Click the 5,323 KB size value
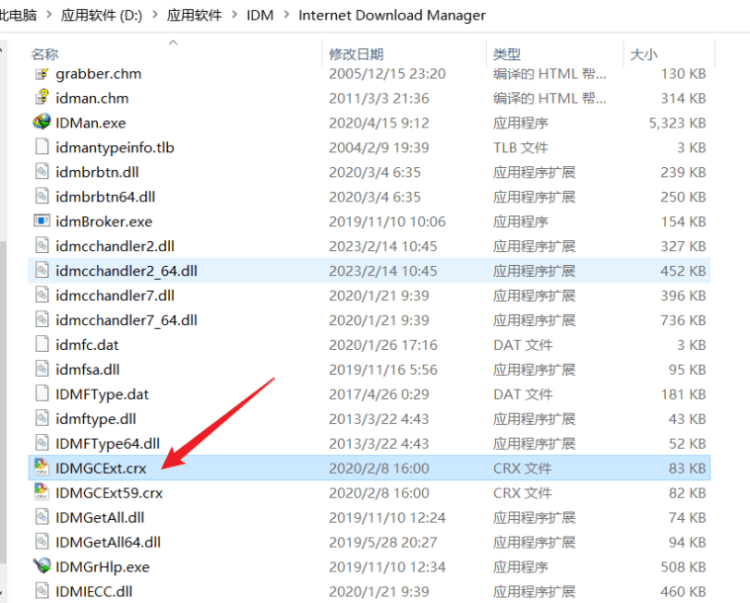Viewport: 750px width, 603px height. (677, 123)
